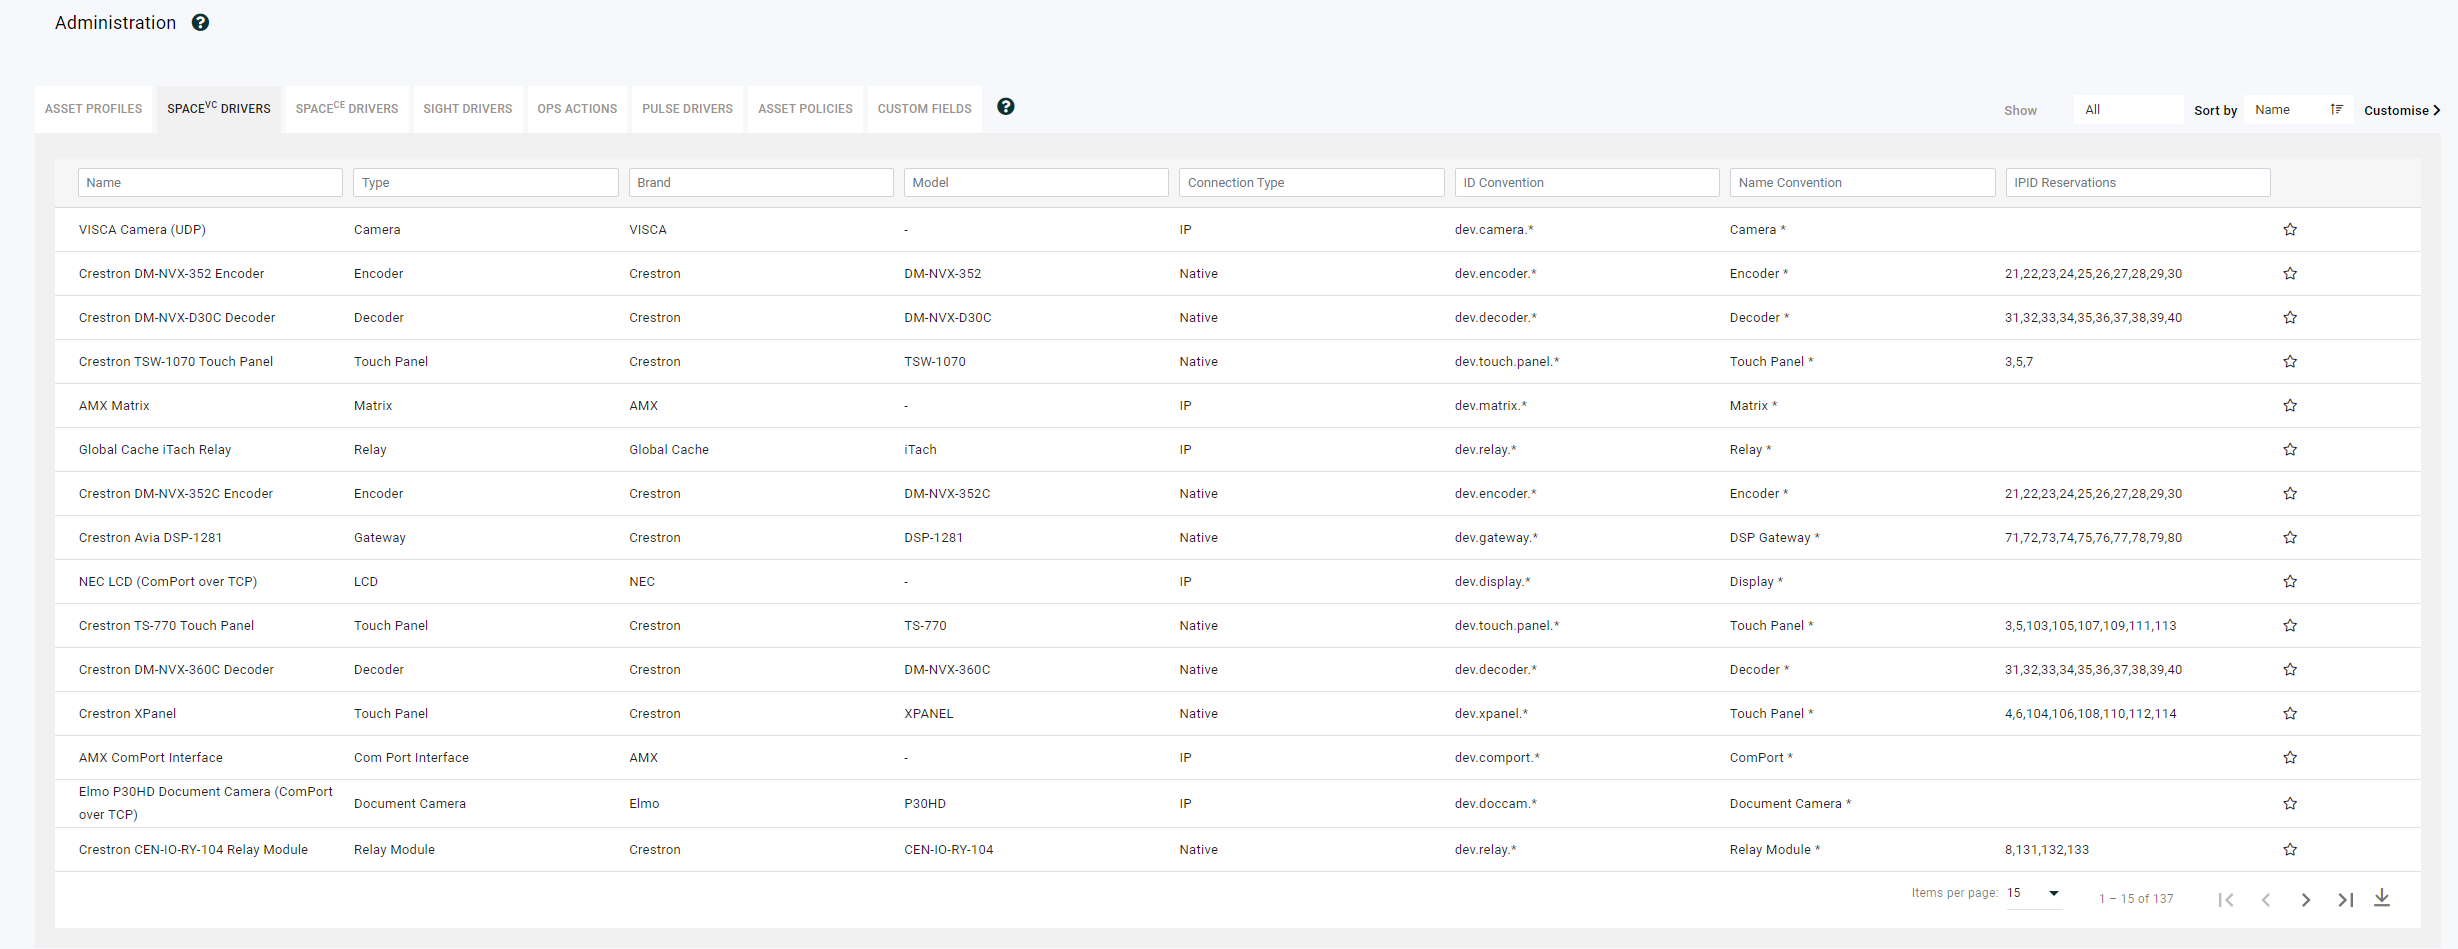
Task: Star the Crestron DM-NVX-D30C Decoder row
Action: click(2290, 317)
